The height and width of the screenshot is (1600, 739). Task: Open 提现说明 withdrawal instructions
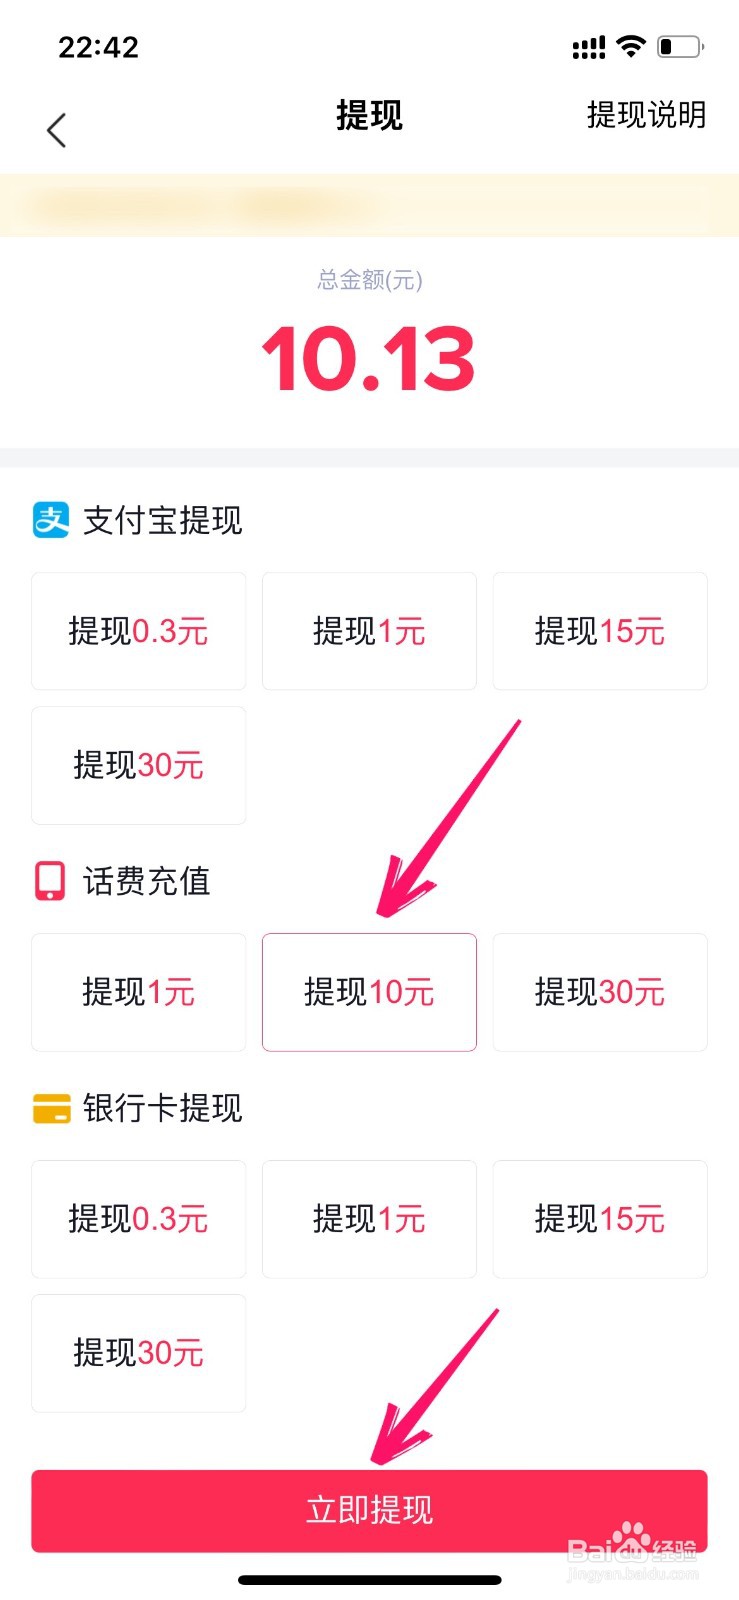[x=646, y=115]
